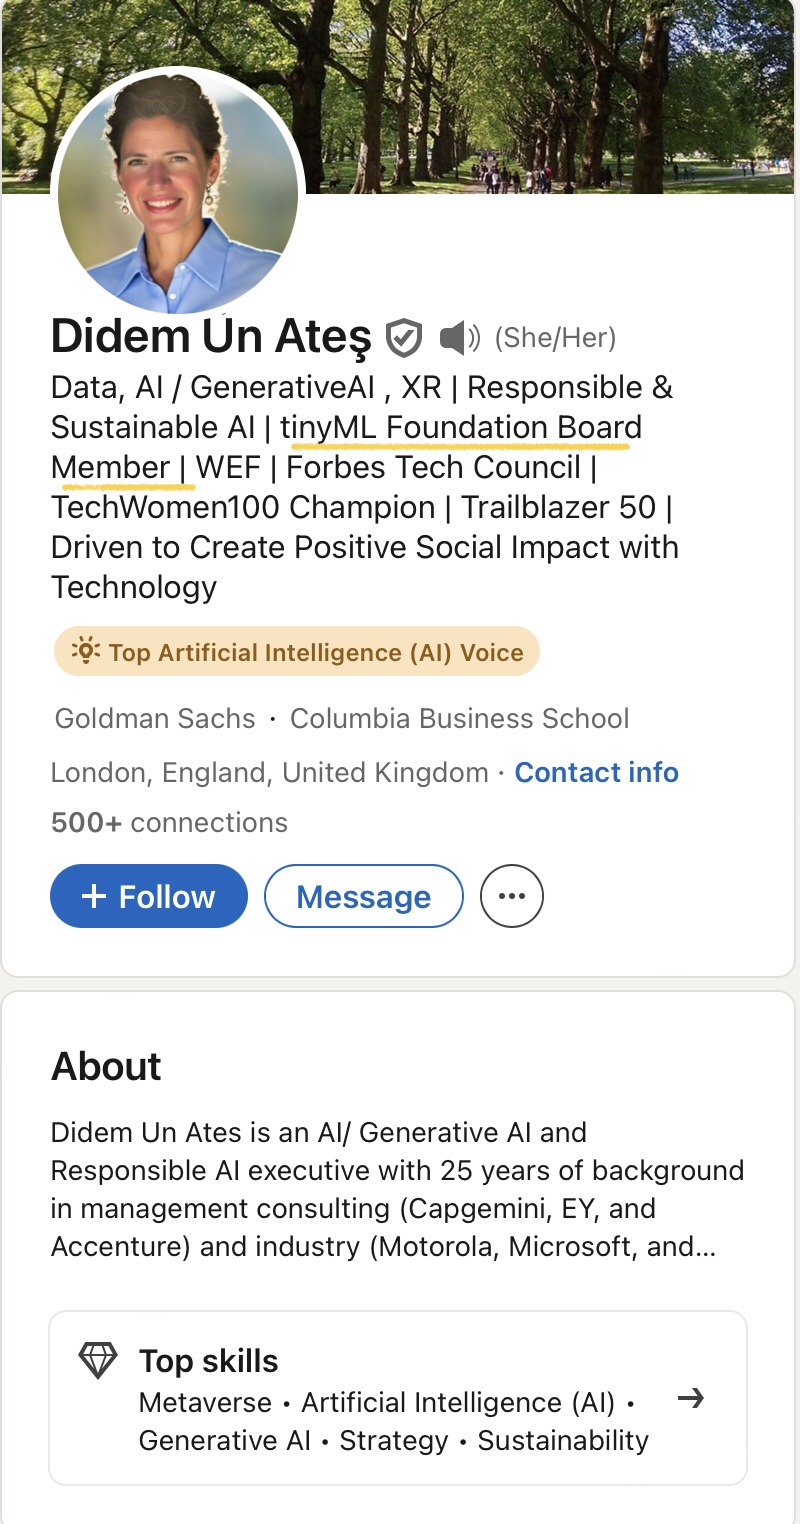Open the three-dot More actions menu
The height and width of the screenshot is (1524, 800).
click(x=512, y=896)
